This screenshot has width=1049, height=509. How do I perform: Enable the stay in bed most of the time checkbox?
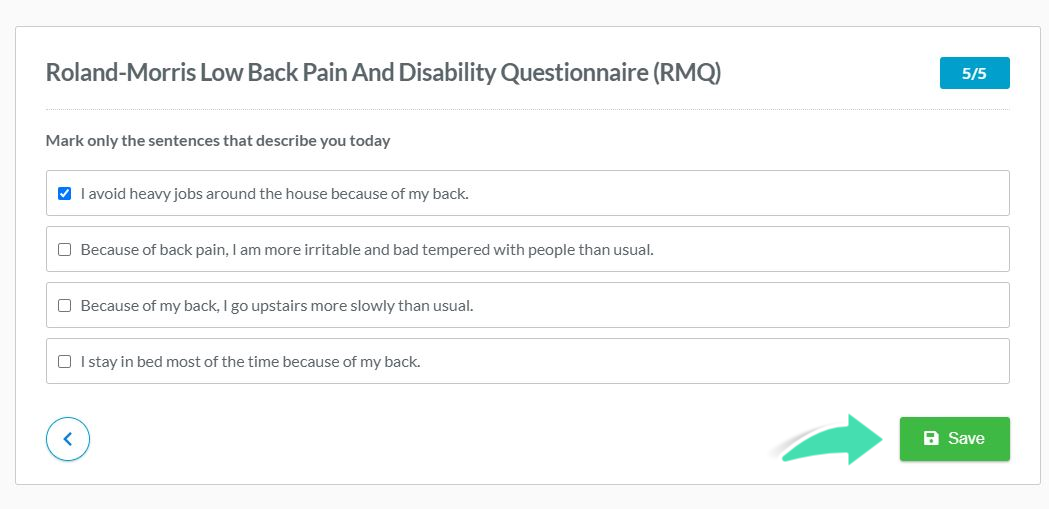pyautogui.click(x=64, y=362)
